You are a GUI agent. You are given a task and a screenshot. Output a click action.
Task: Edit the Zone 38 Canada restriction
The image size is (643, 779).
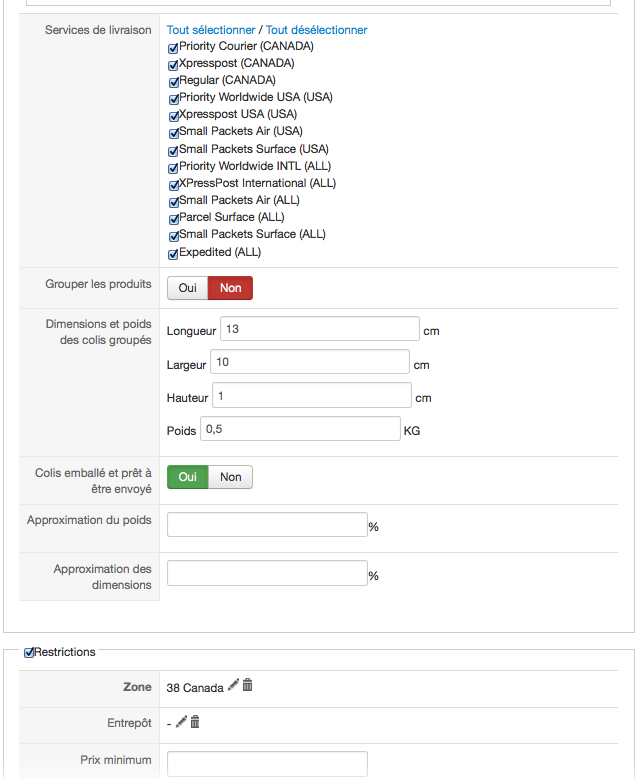click(x=233, y=685)
